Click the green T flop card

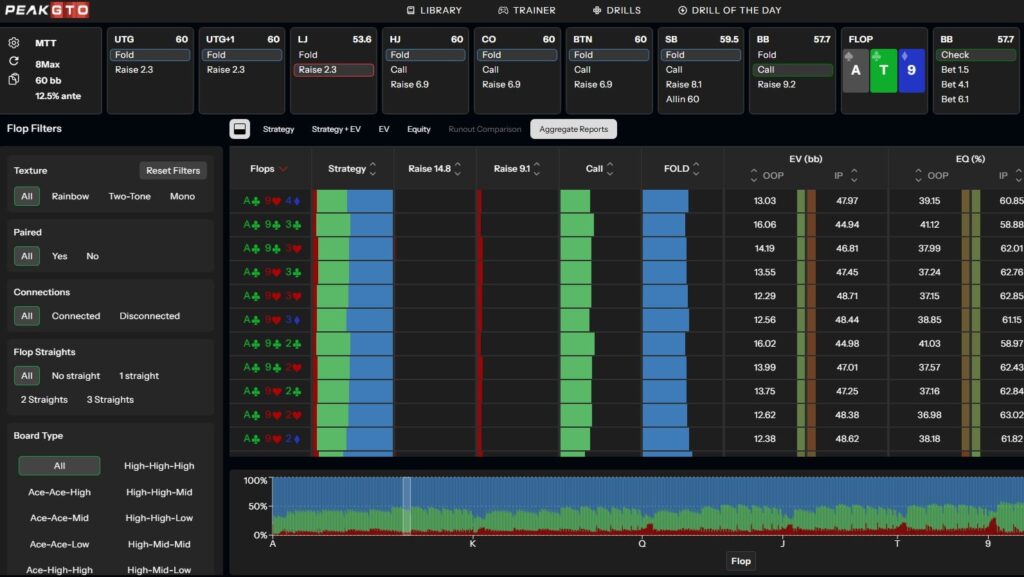pyautogui.click(x=883, y=71)
